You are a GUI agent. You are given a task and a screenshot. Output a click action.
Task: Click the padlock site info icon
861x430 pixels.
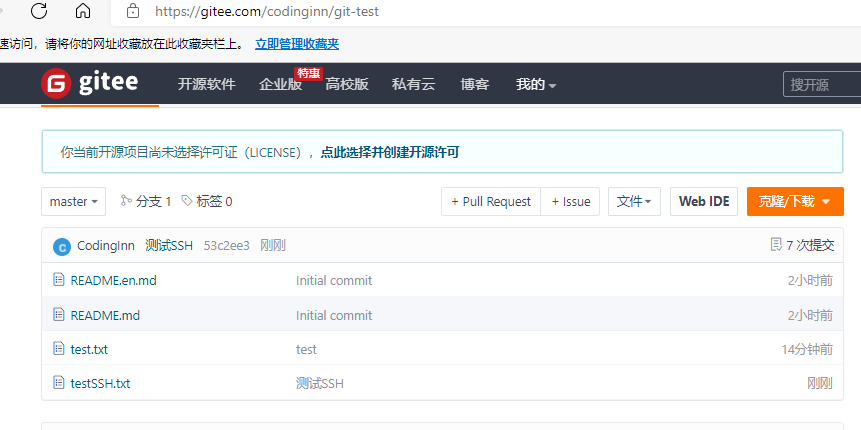click(x=132, y=10)
